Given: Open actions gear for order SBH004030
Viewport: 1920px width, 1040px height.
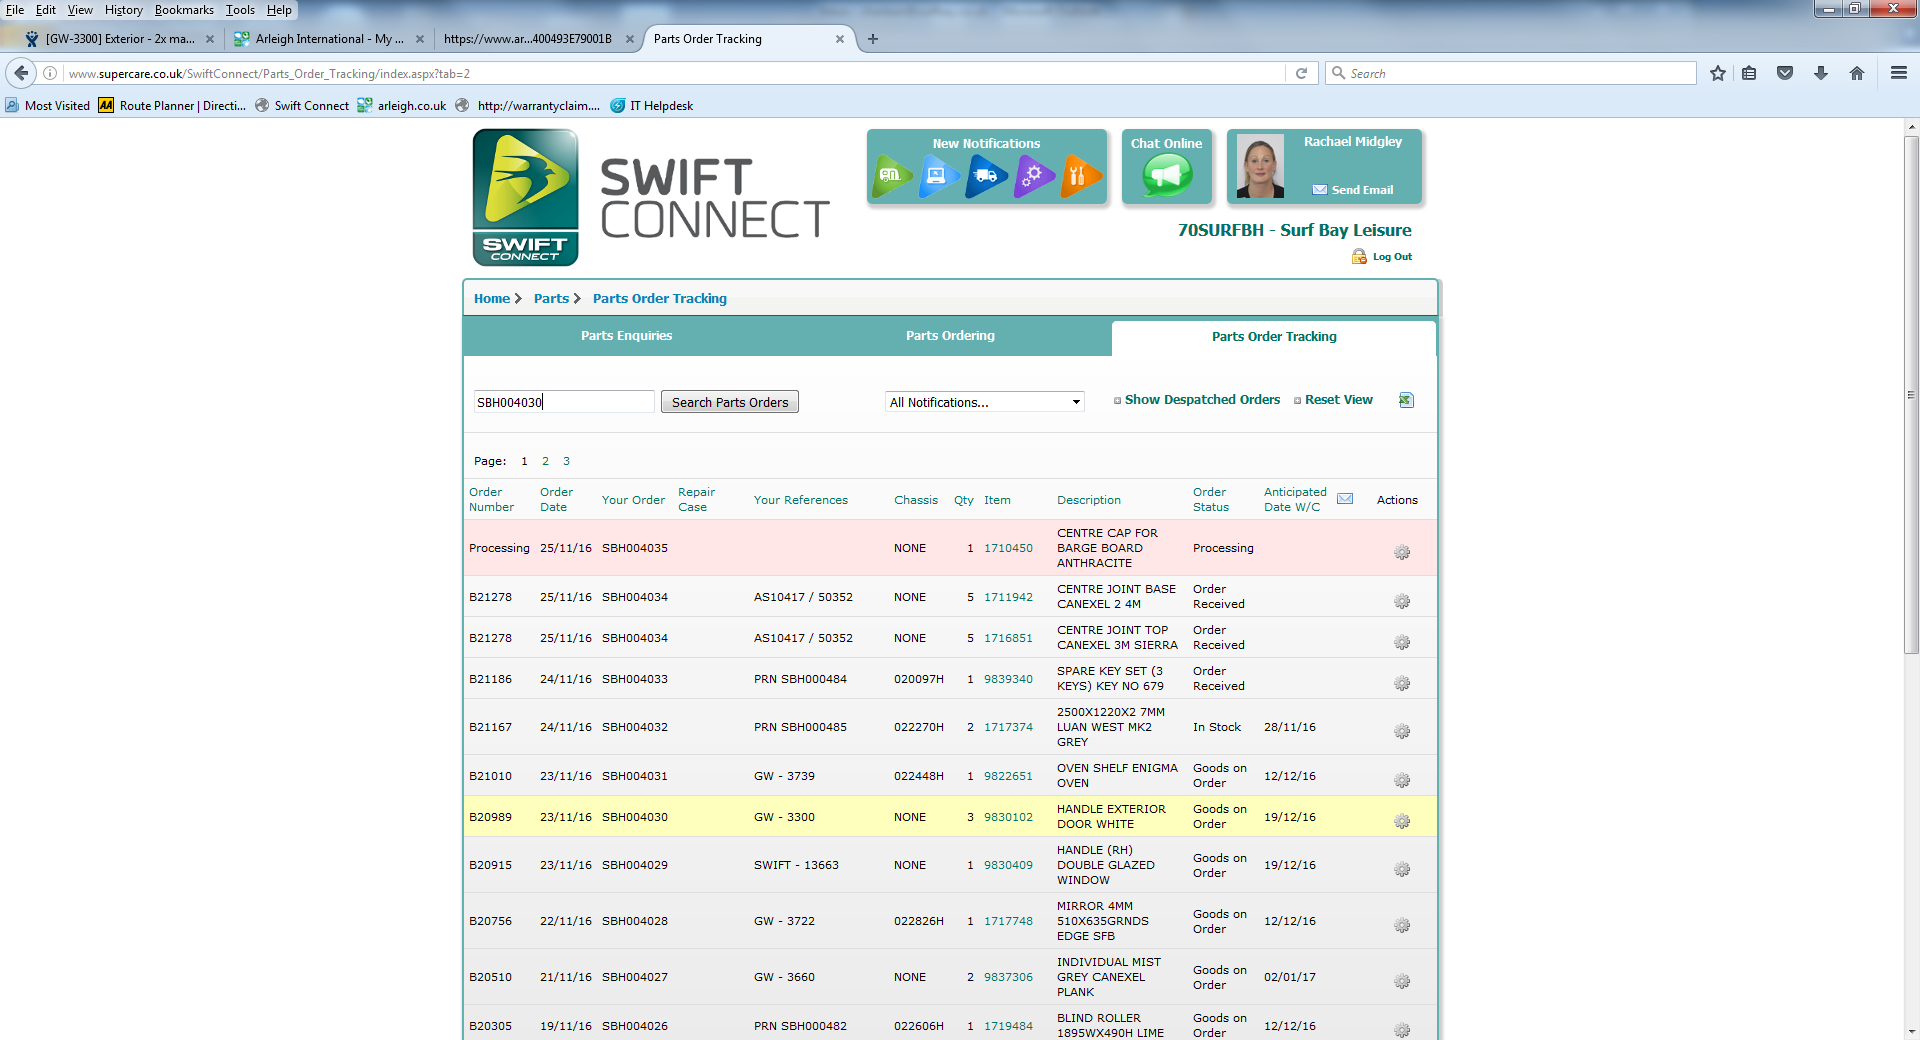Looking at the screenshot, I should click(1402, 821).
